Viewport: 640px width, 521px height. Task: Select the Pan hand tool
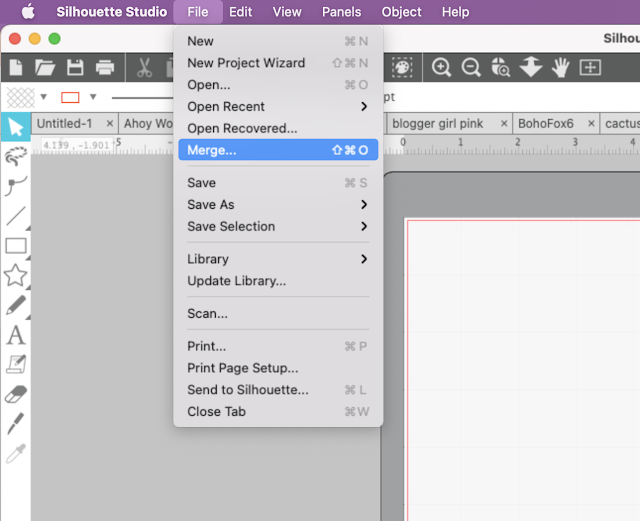point(560,67)
